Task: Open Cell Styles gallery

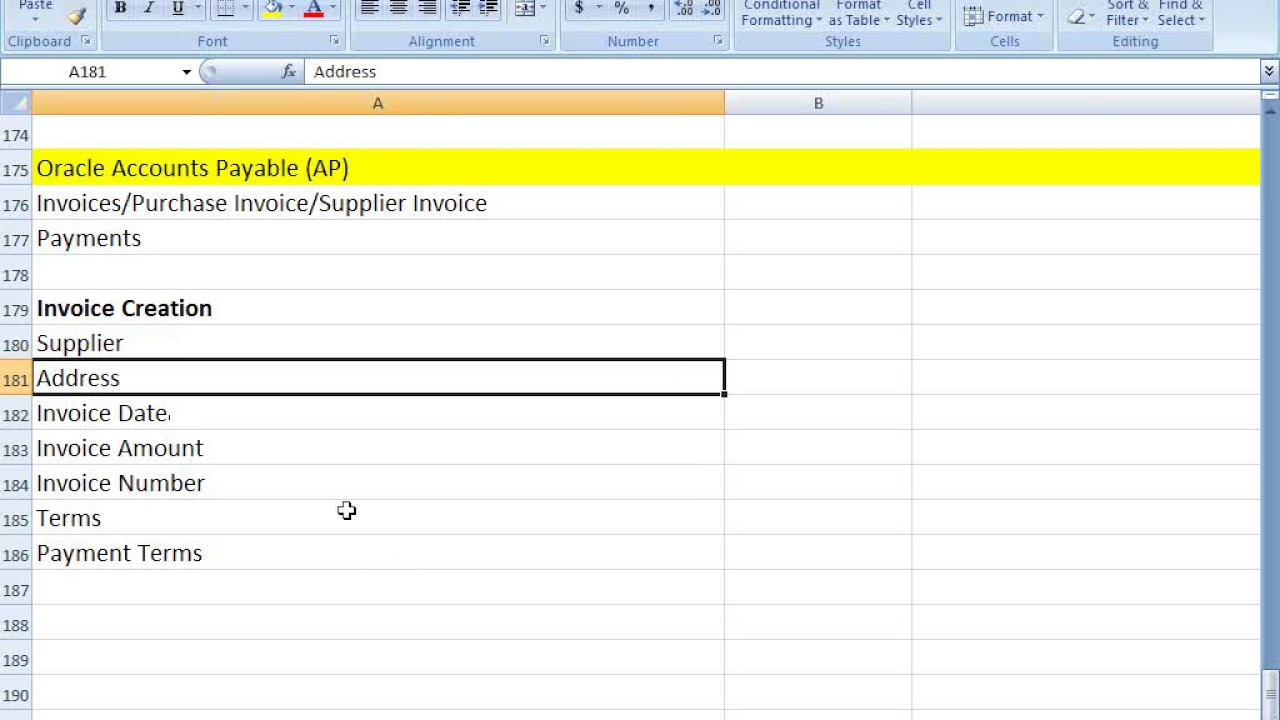Action: (x=919, y=13)
